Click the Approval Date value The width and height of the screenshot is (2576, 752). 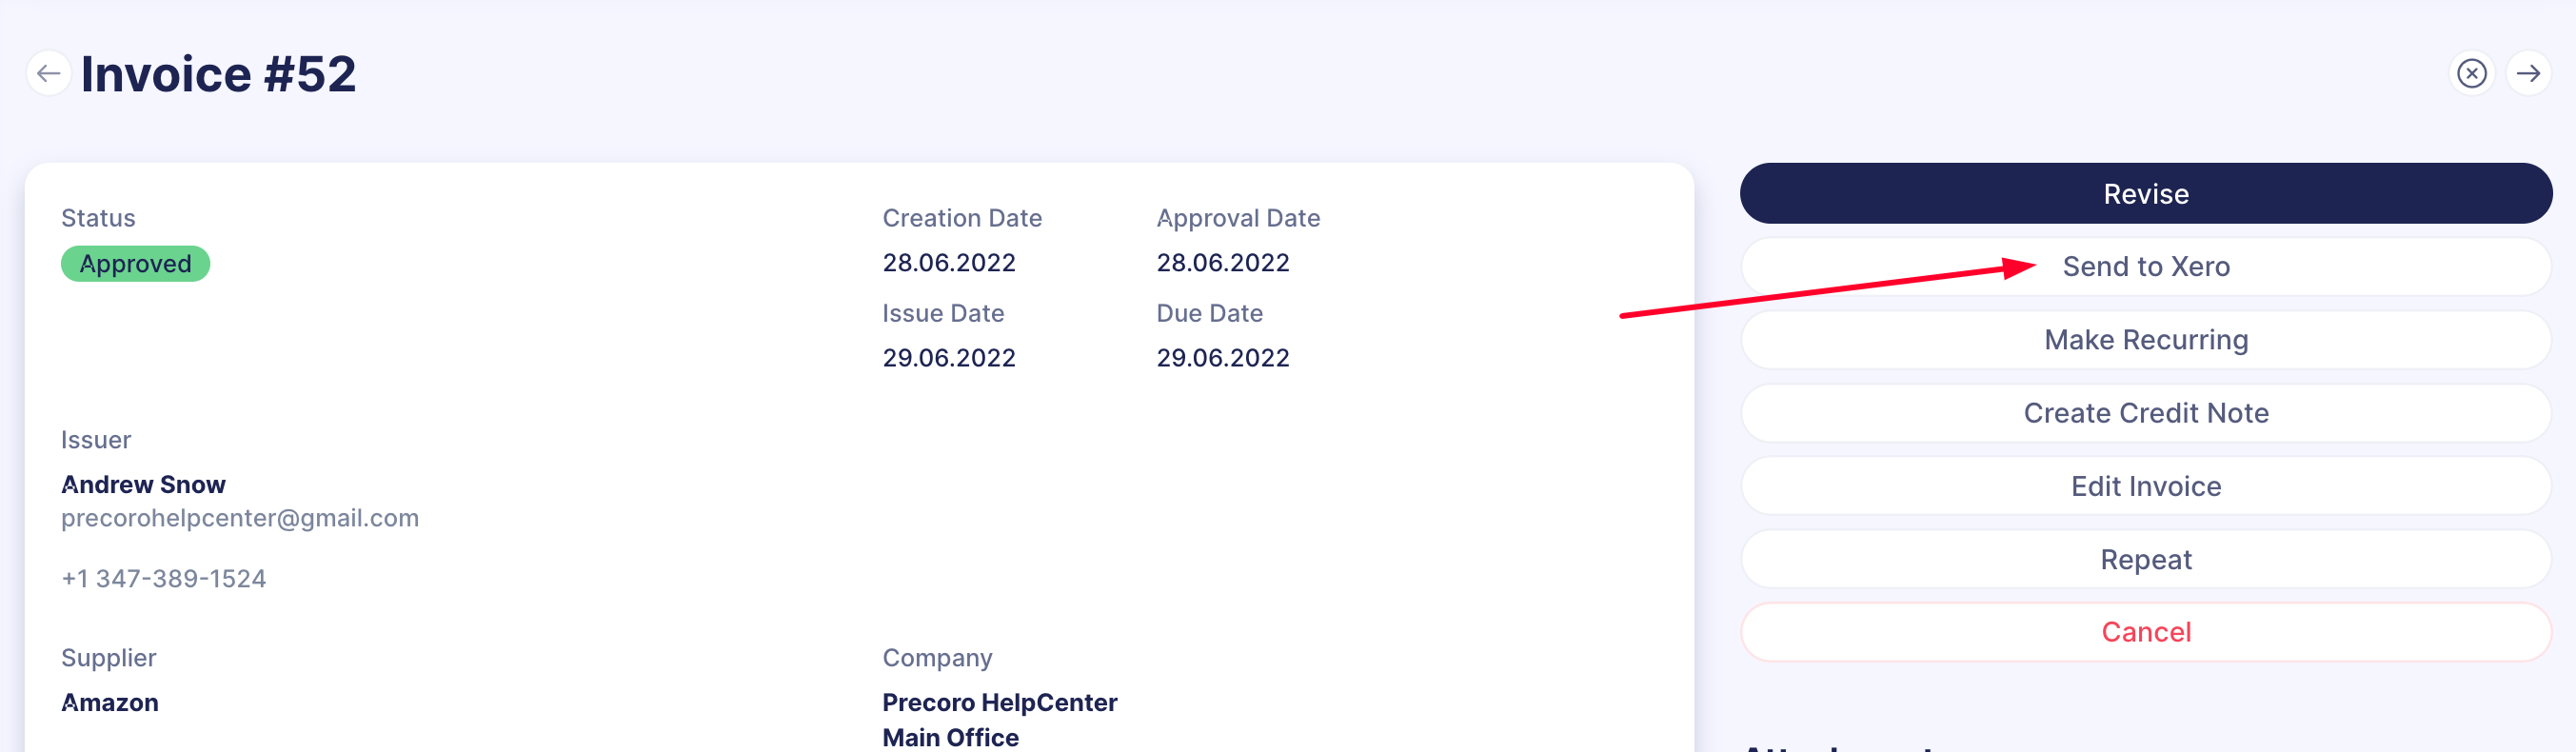pyautogui.click(x=1222, y=262)
